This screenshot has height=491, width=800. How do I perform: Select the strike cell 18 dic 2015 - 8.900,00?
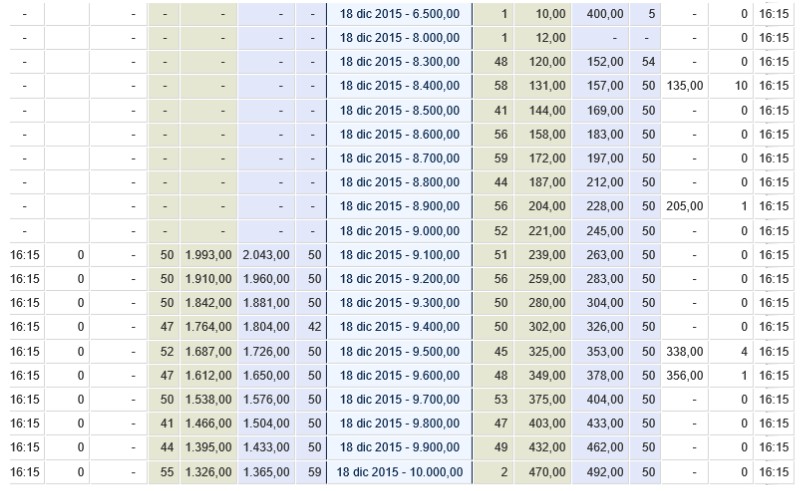[x=399, y=206]
